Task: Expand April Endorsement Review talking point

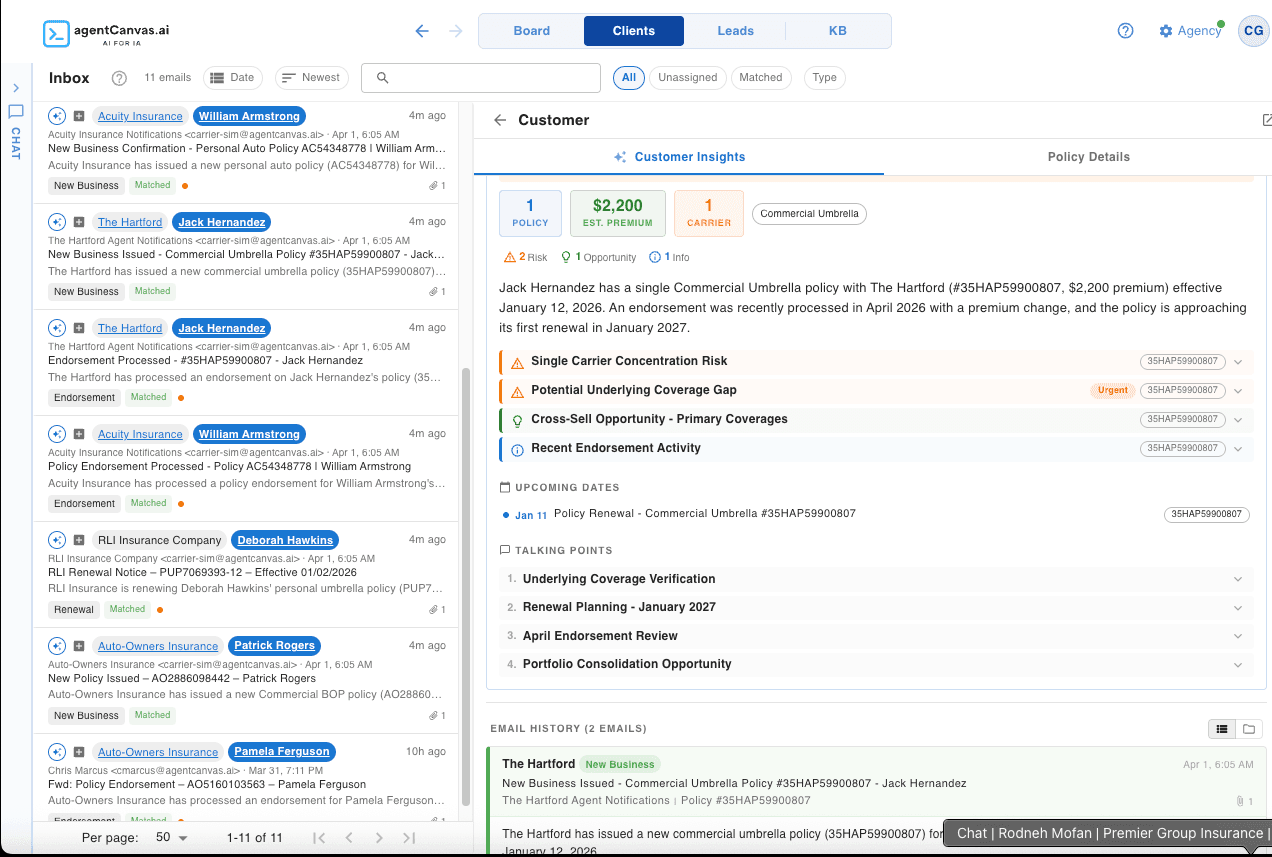Action: (x=875, y=636)
